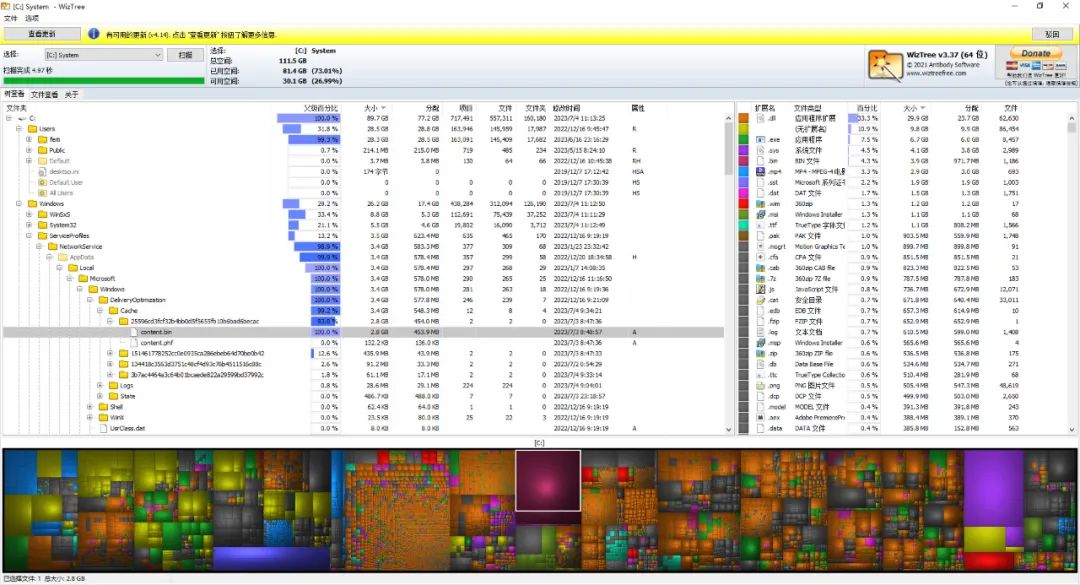Open the [C:] System drive dropdown

coord(103,54)
